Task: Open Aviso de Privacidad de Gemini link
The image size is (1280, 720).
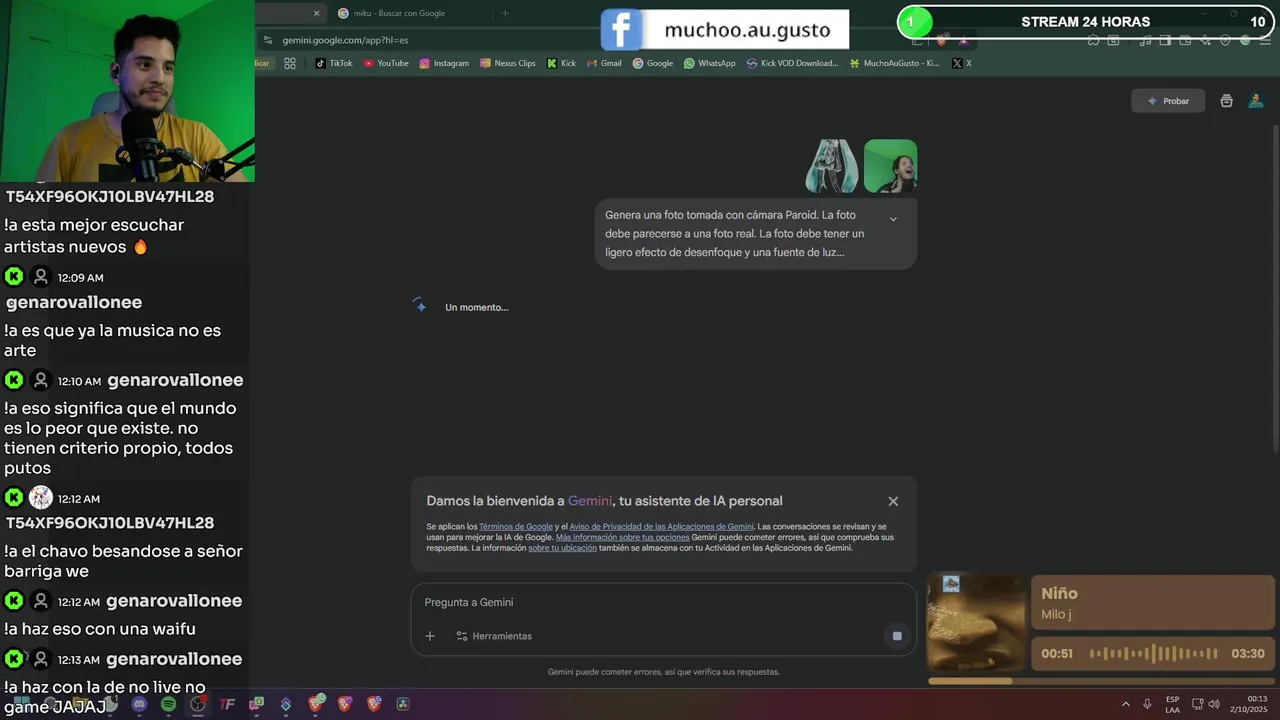Action: pyautogui.click(x=661, y=526)
